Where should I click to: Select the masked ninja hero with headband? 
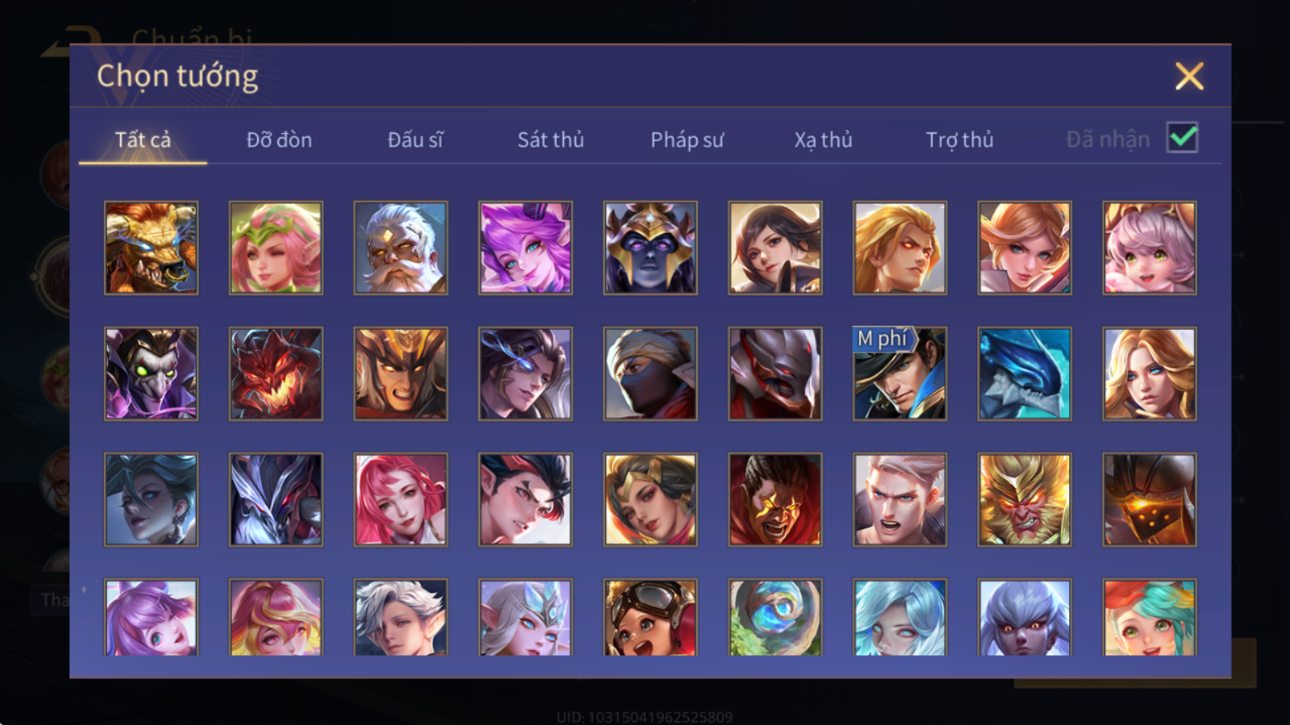[650, 374]
